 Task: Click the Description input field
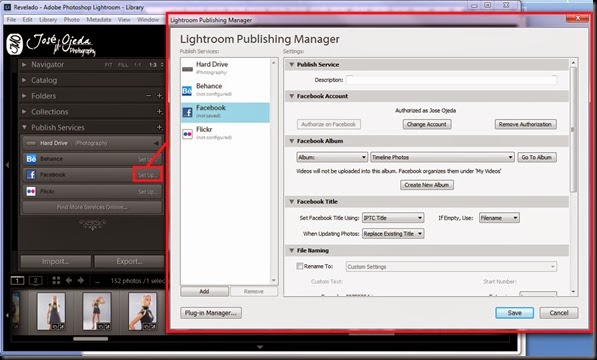tap(451, 80)
